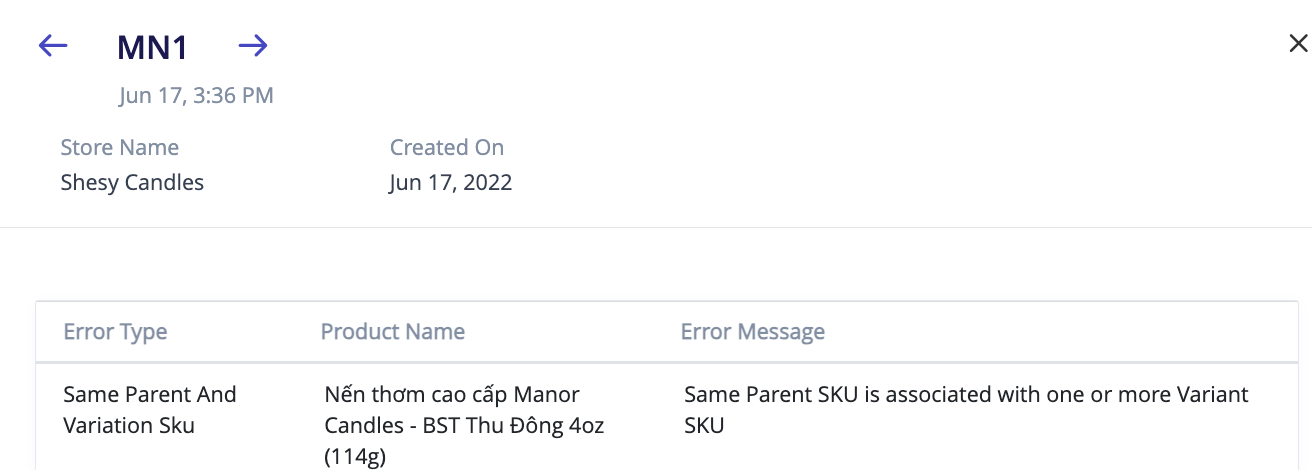Click trailing 'SKU' word on message's second line
Screen dimensions: 1312x470
pyautogui.click(x=704, y=425)
